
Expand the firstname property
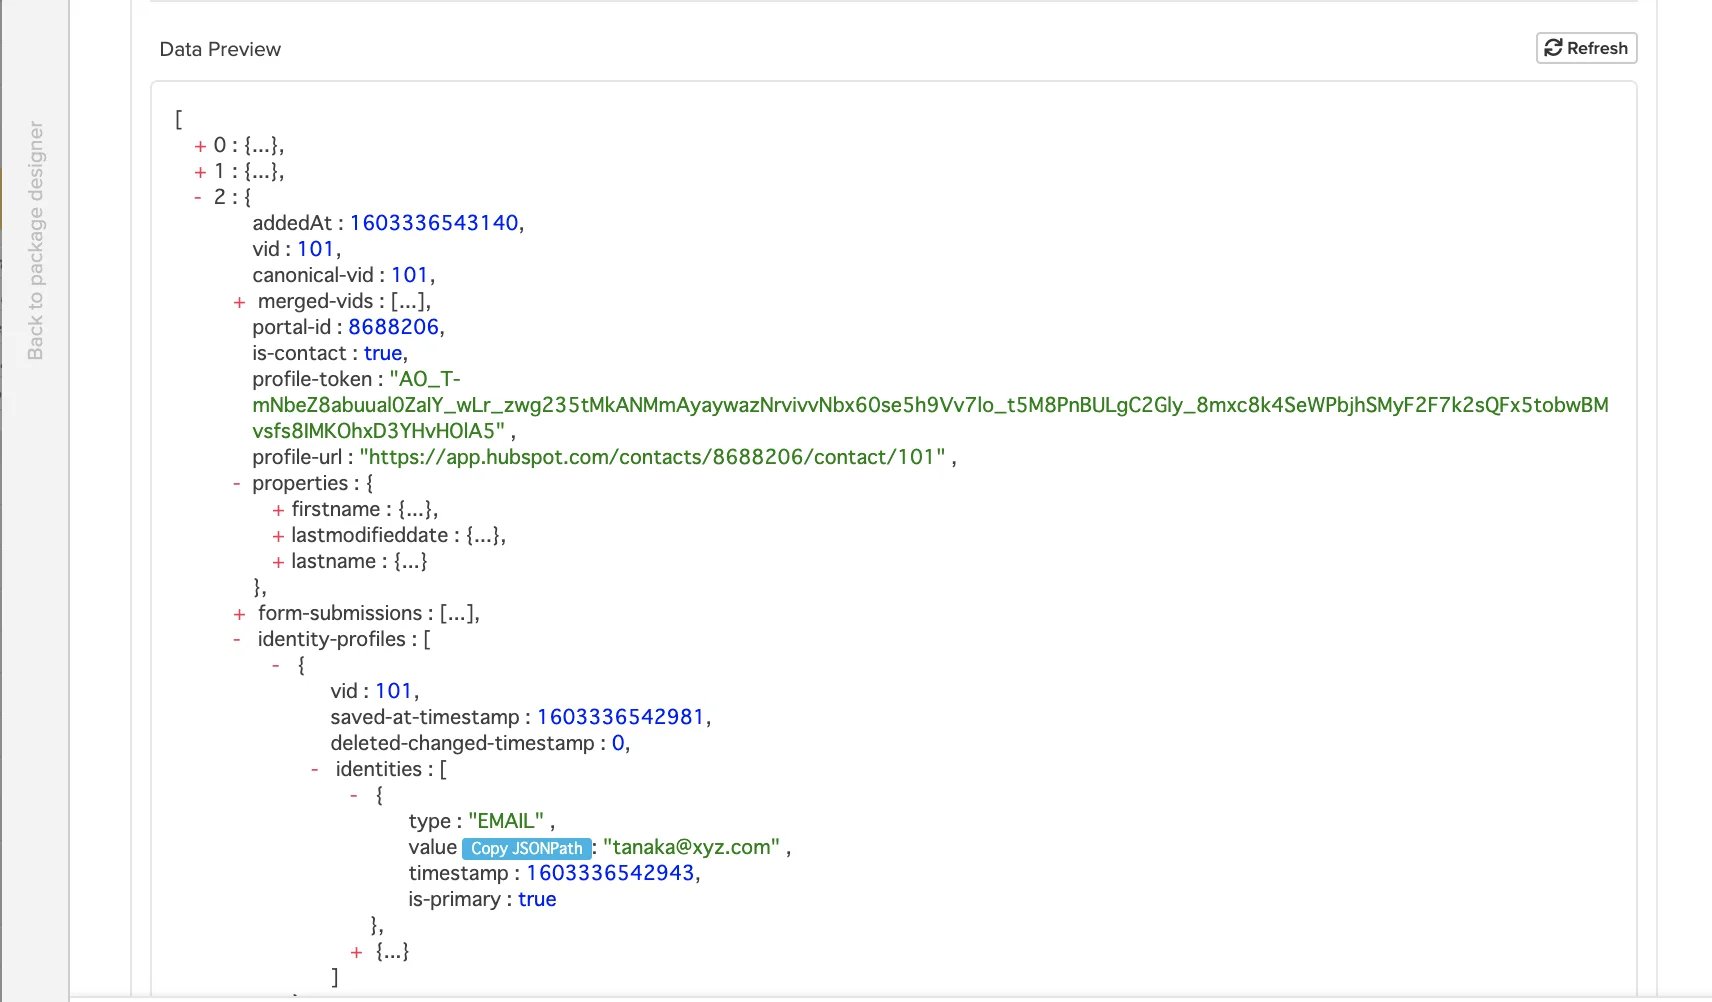coord(278,510)
